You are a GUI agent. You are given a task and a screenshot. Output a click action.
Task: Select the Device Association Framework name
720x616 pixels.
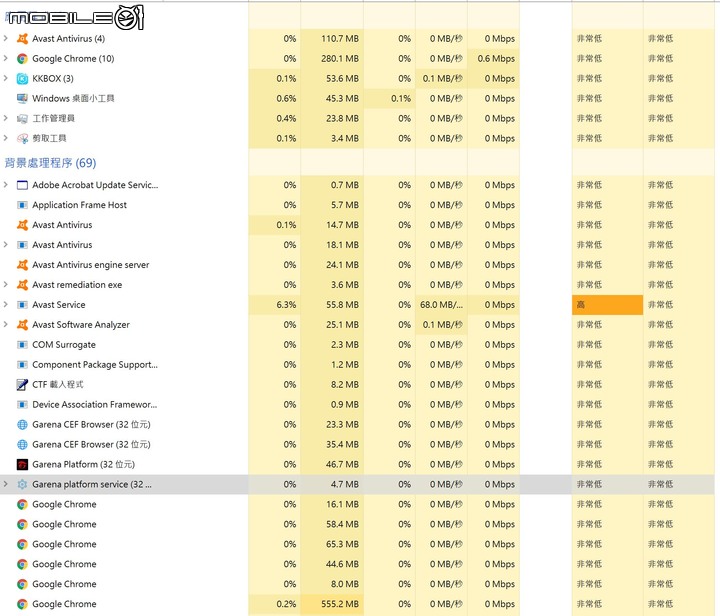pyautogui.click(x=95, y=404)
